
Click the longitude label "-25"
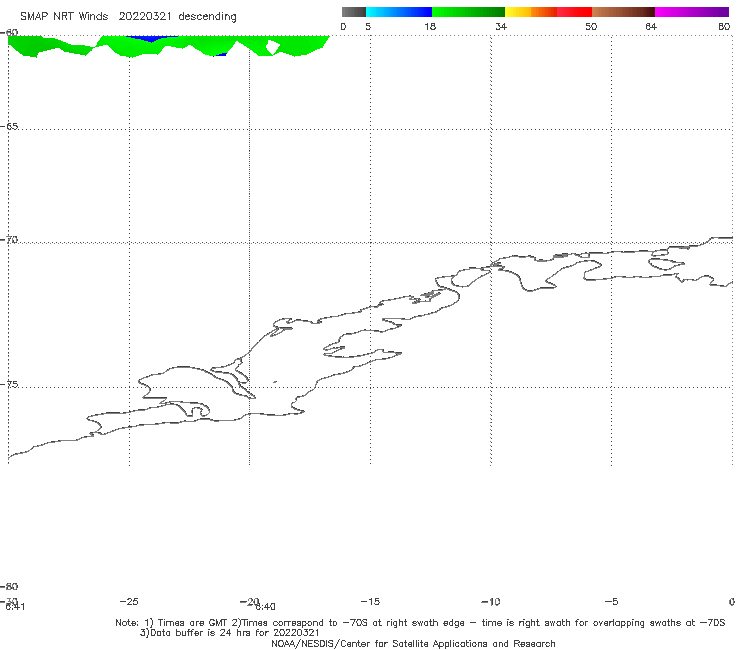[x=129, y=601]
